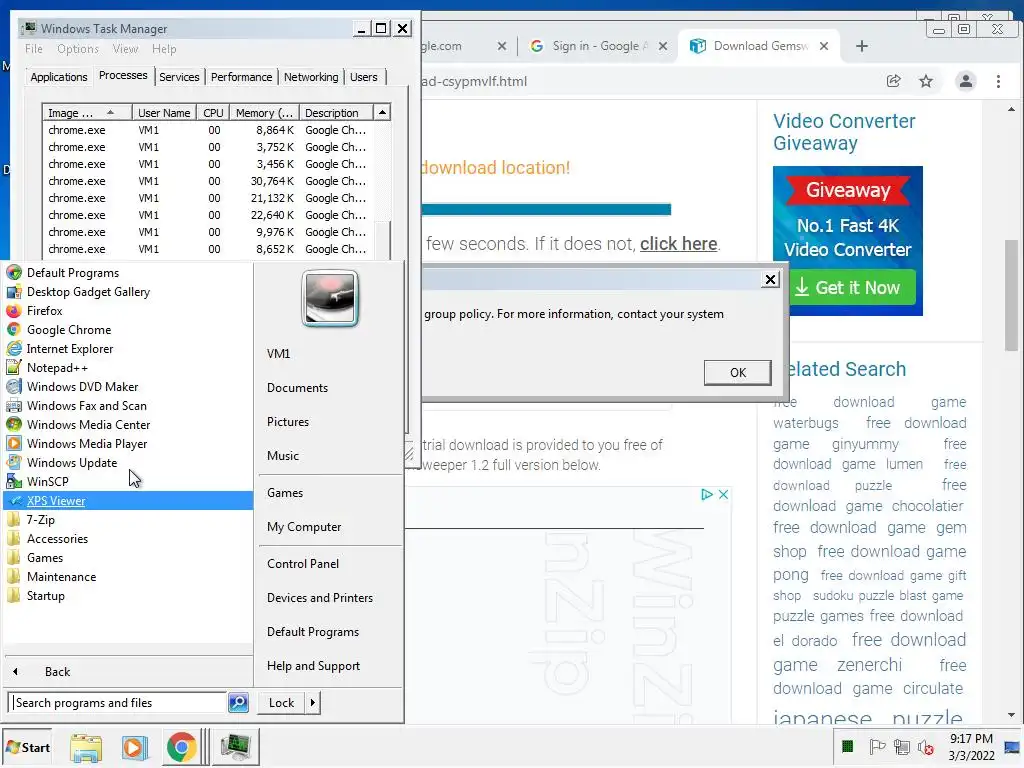
Task: Click the clock showing 9:17 PM
Action: [971, 739]
